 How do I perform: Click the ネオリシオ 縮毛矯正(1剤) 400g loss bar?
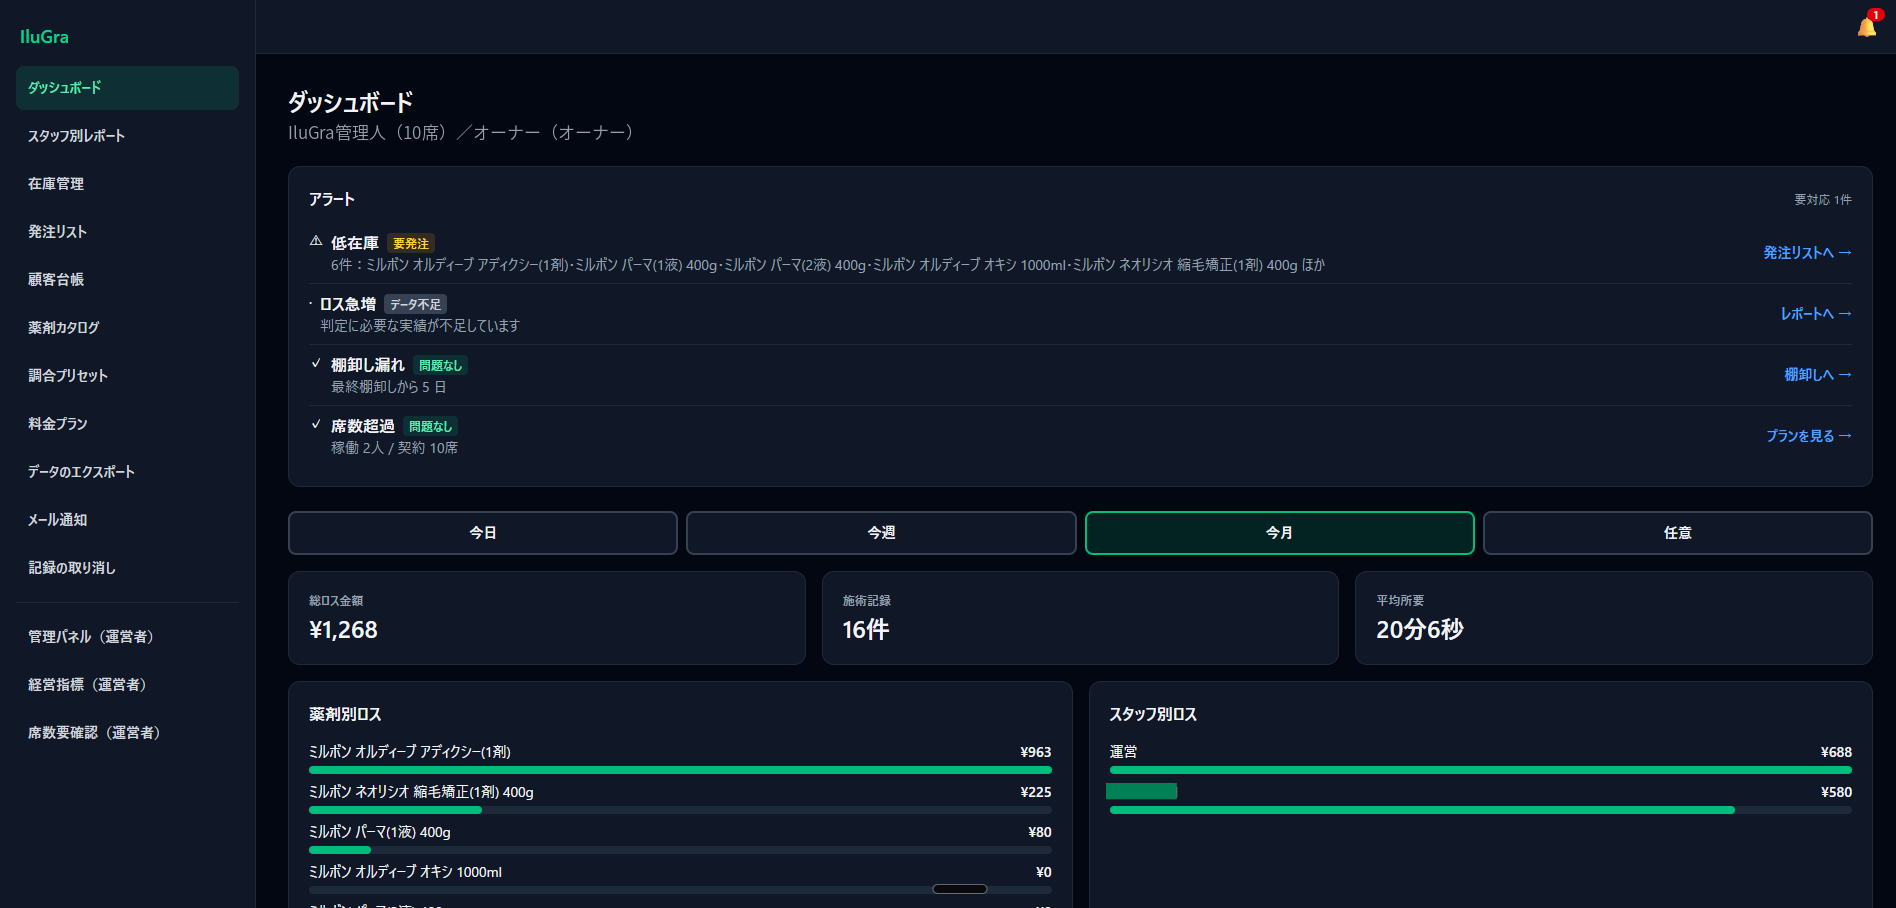click(x=680, y=810)
